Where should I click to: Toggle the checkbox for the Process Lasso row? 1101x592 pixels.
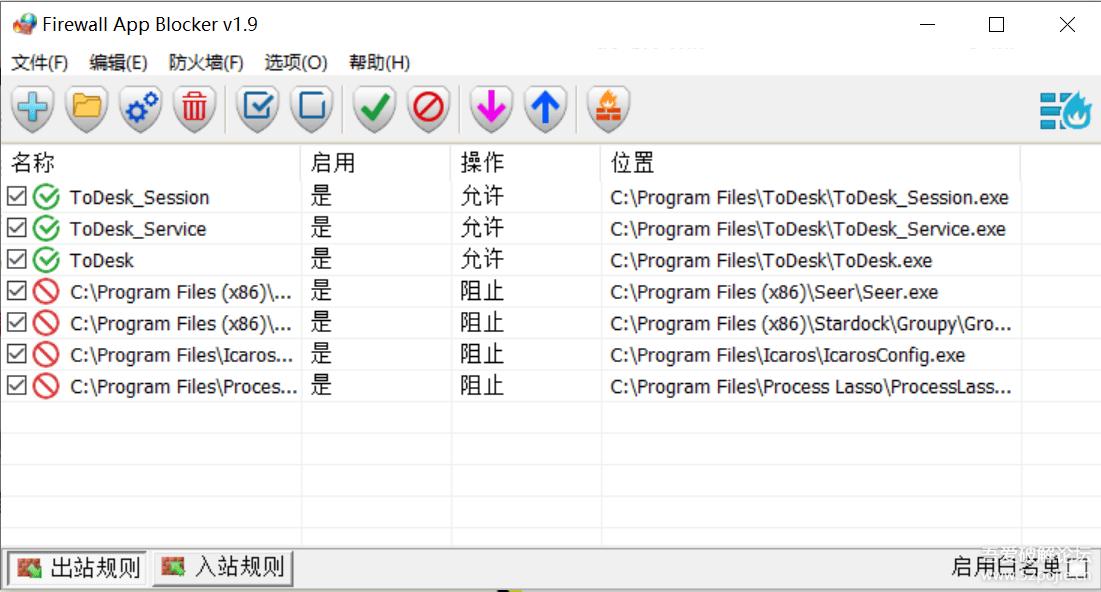[17, 385]
